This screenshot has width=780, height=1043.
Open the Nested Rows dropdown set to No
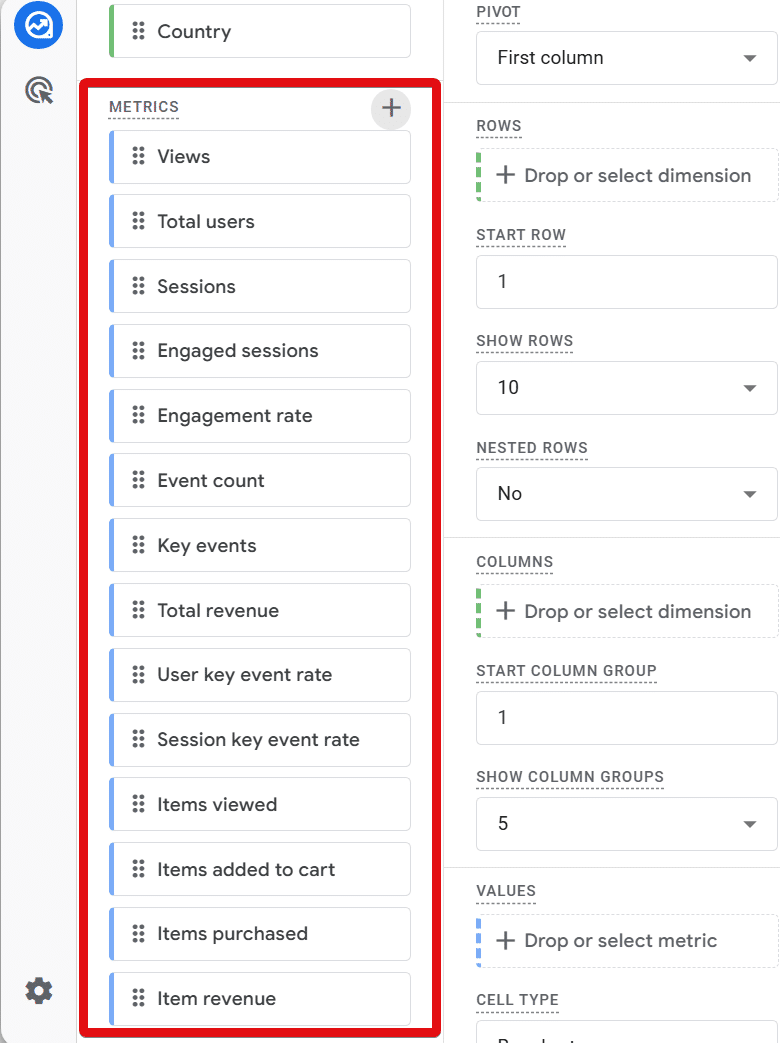626,494
